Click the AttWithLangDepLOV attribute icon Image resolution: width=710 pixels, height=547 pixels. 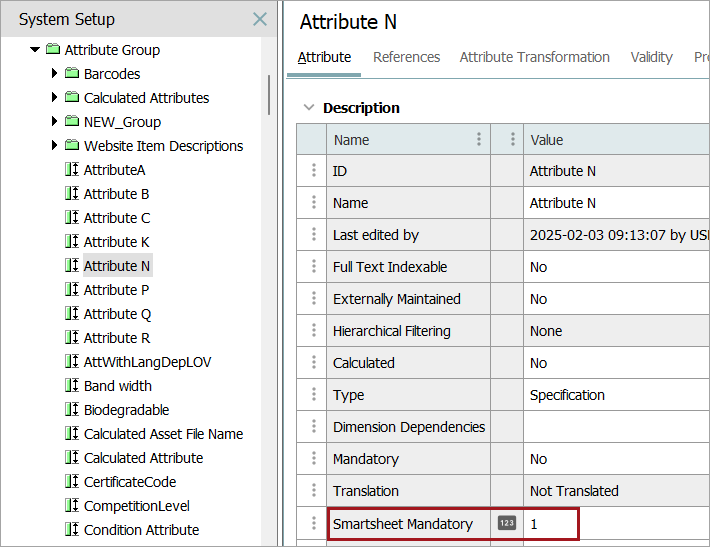coord(72,361)
